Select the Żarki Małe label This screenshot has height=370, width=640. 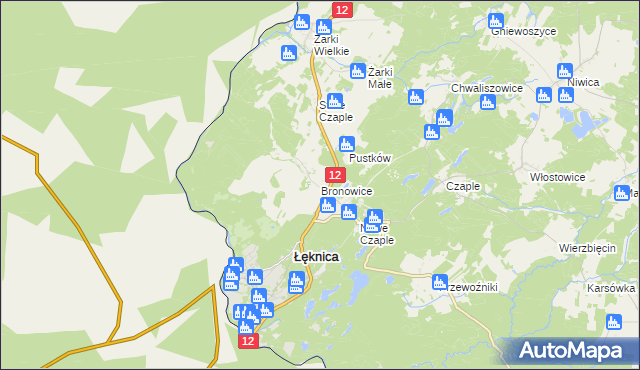pos(380,78)
